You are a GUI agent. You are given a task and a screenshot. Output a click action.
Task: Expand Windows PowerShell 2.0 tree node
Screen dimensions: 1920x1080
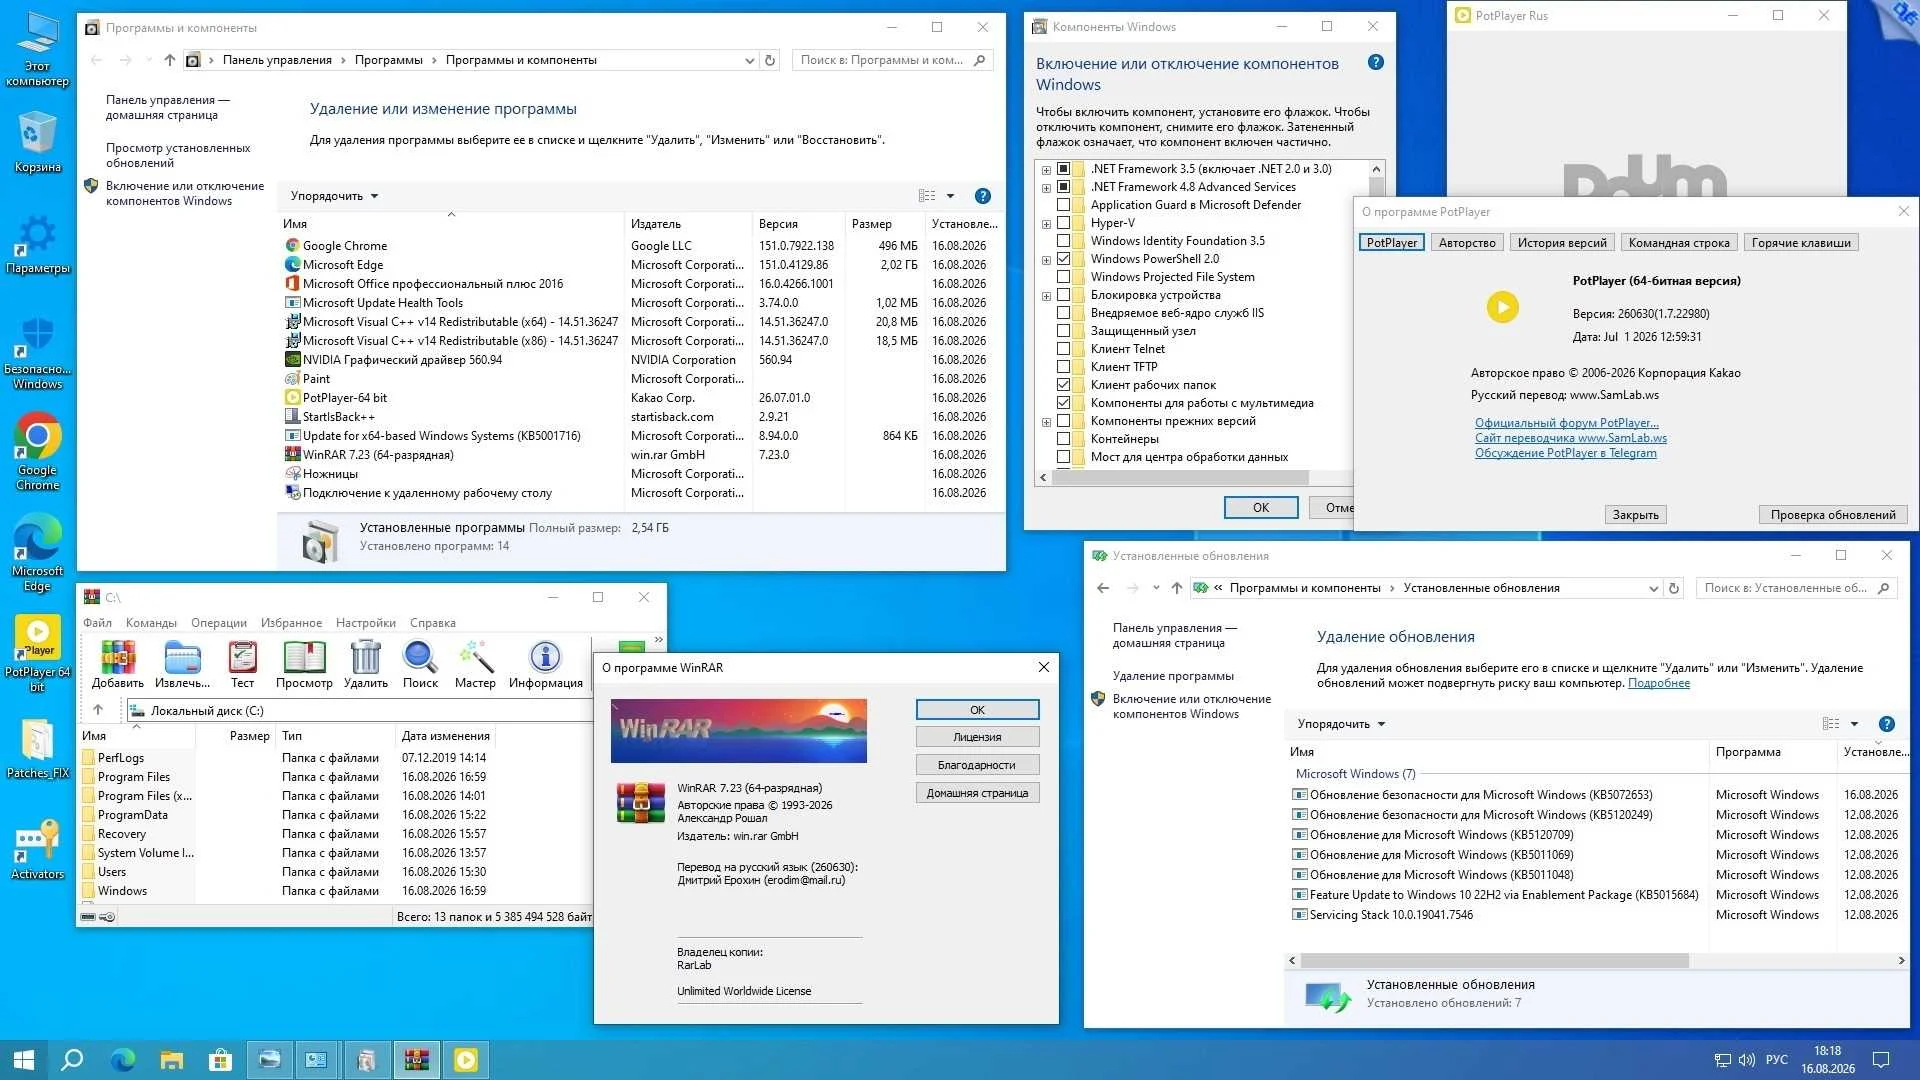pyautogui.click(x=1046, y=260)
